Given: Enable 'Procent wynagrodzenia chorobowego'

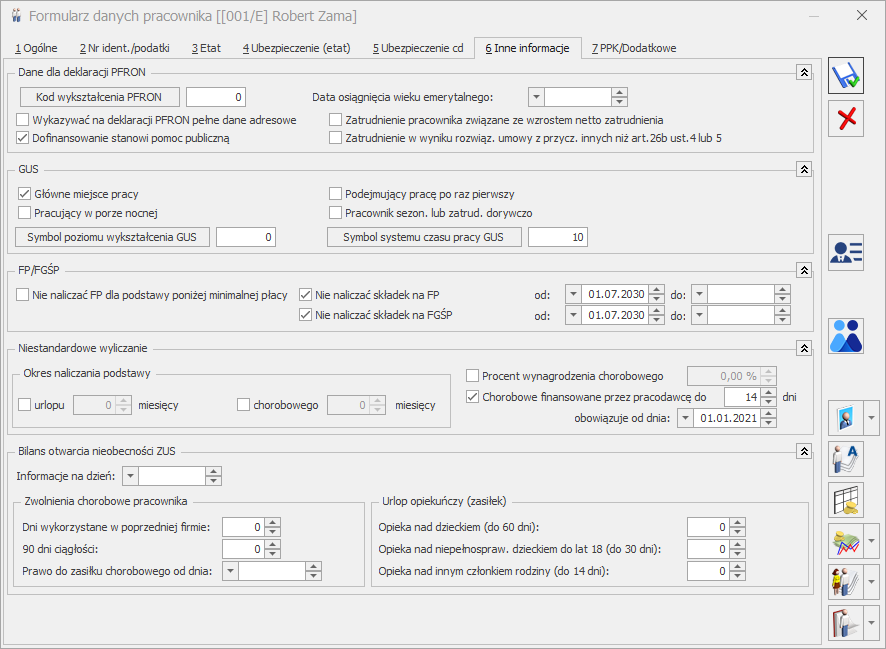Looking at the screenshot, I should tap(472, 376).
